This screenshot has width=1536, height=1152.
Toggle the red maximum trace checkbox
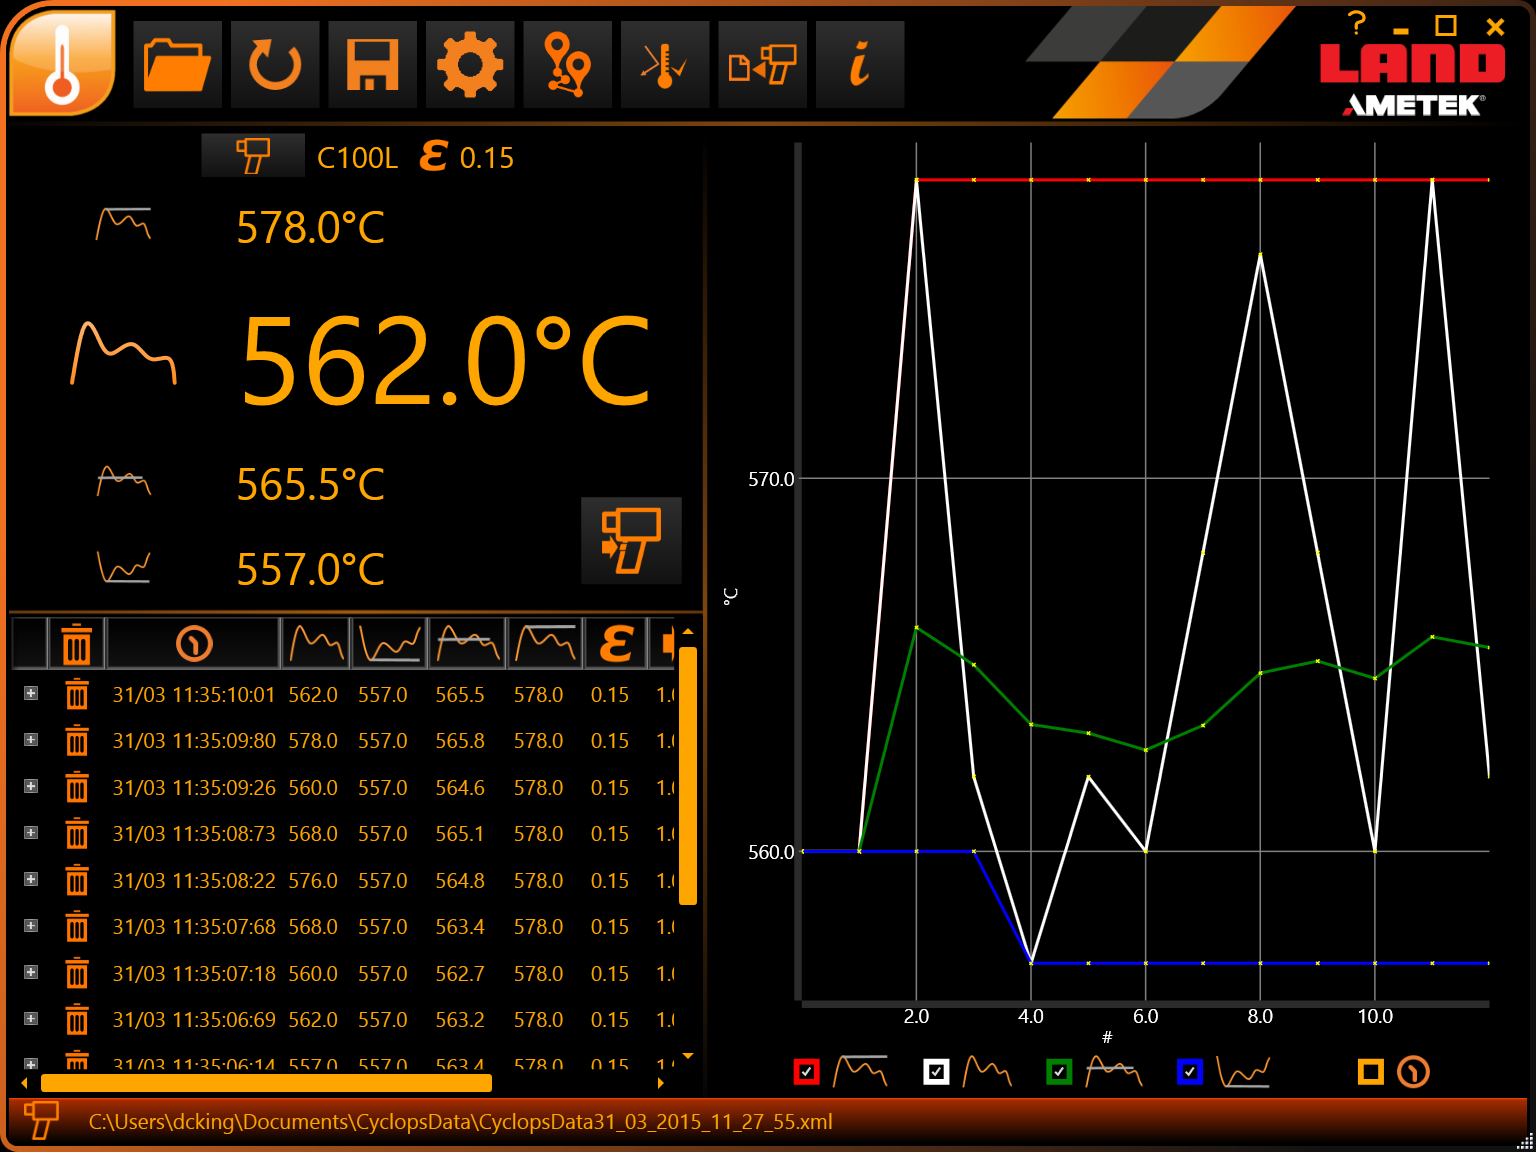pyautogui.click(x=806, y=1071)
